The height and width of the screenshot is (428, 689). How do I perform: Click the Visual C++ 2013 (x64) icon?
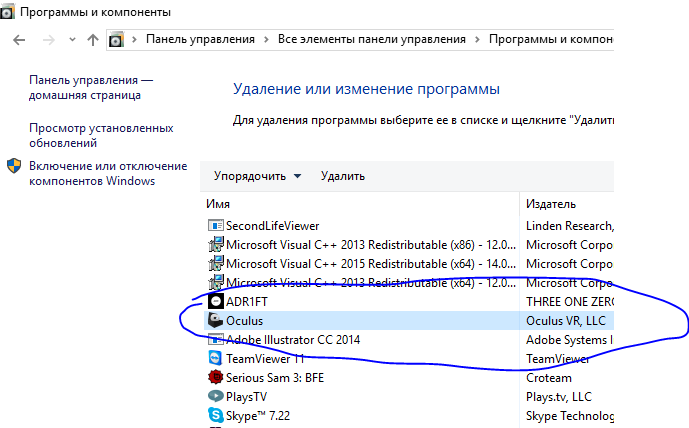(215, 283)
